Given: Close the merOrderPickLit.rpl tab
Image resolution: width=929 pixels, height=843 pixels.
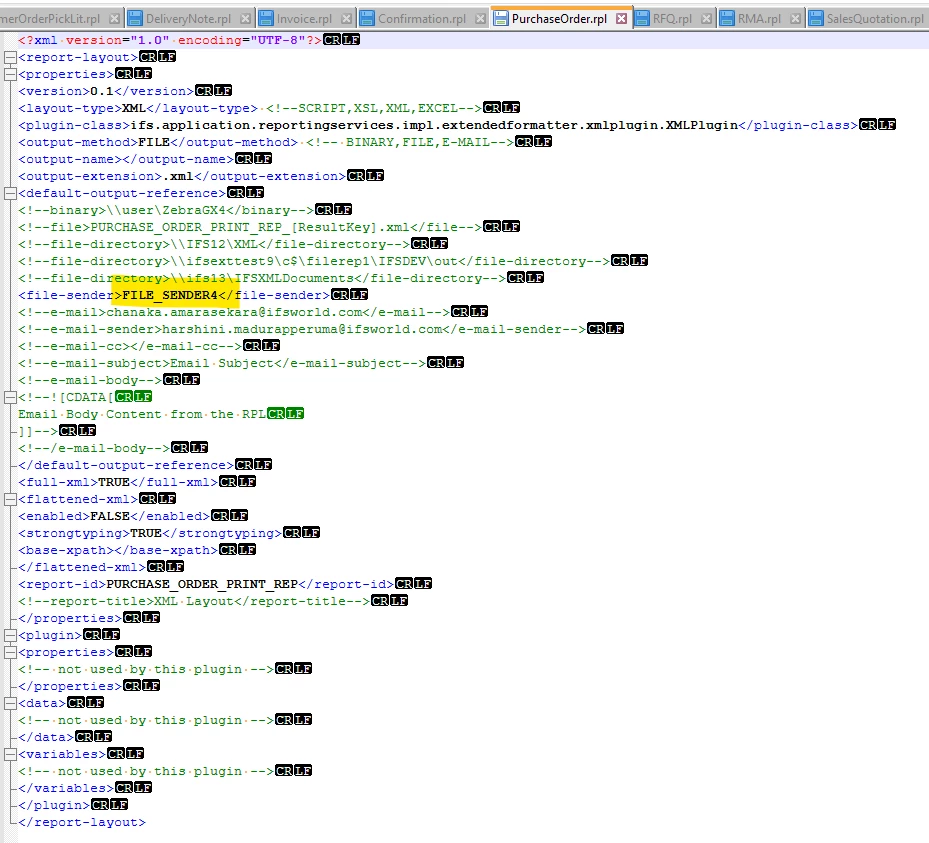Looking at the screenshot, I should pos(114,19).
